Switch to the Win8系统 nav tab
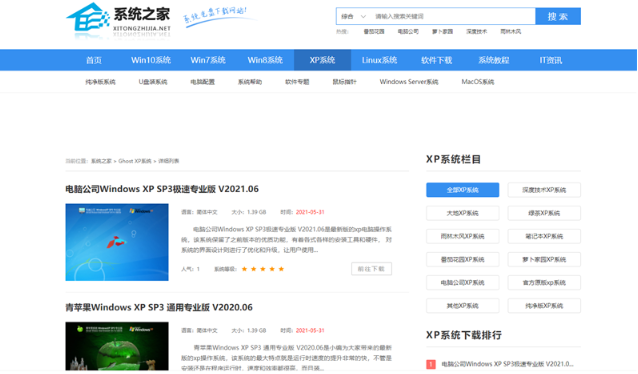 (265, 60)
